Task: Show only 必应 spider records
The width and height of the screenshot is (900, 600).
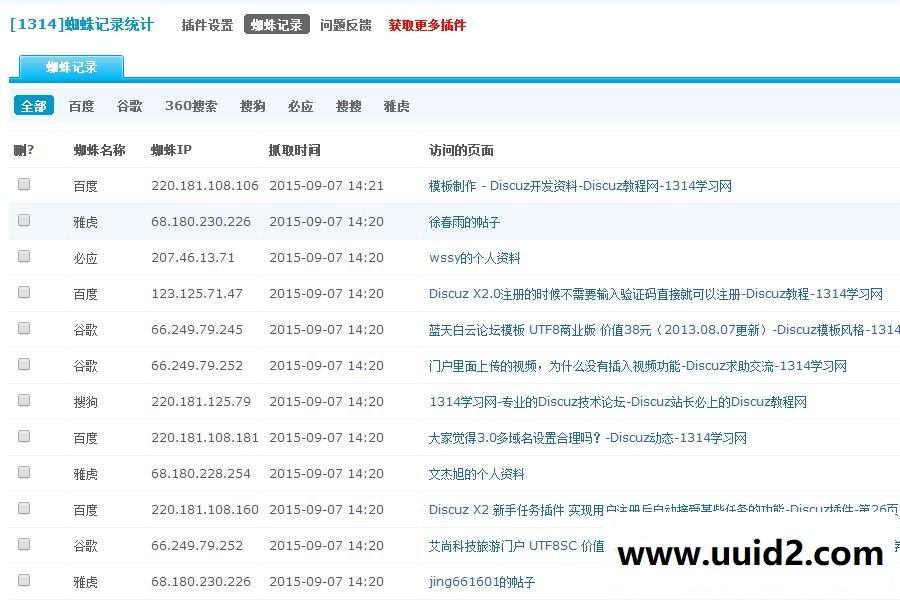Action: tap(300, 105)
